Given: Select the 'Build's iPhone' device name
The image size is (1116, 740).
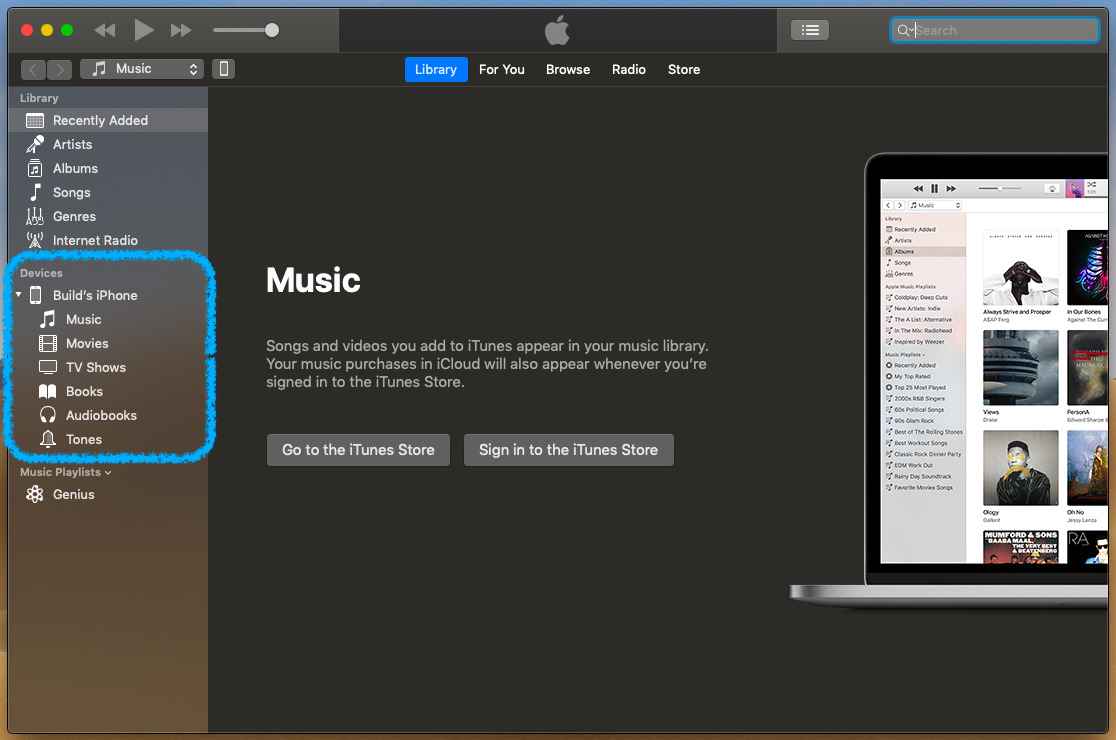Looking at the screenshot, I should [x=95, y=295].
